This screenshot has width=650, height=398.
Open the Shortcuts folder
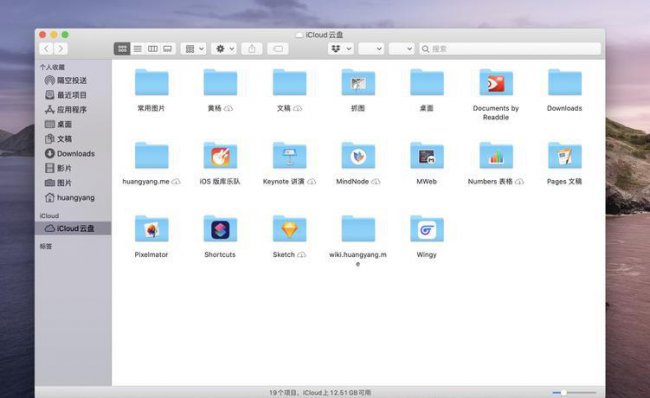pyautogui.click(x=220, y=229)
